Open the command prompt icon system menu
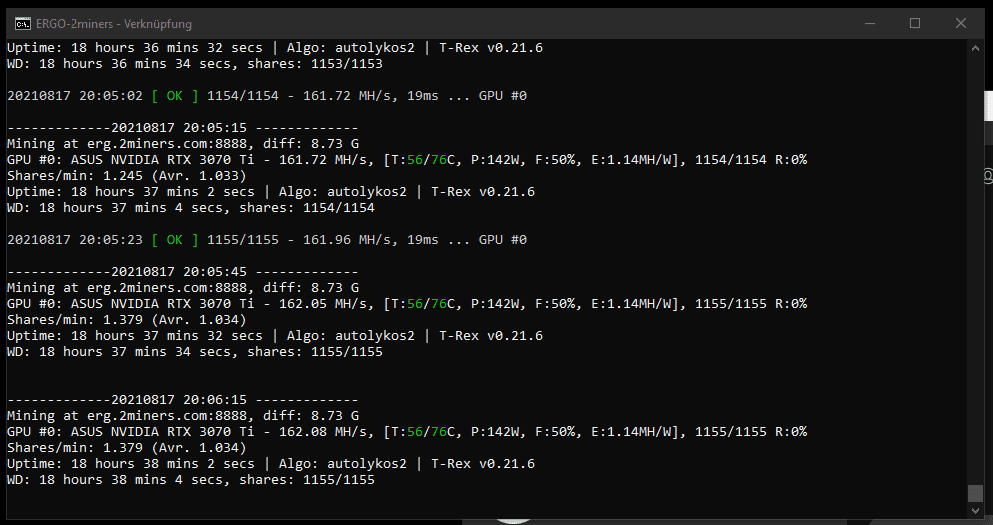The image size is (993, 525). pyautogui.click(x=23, y=24)
